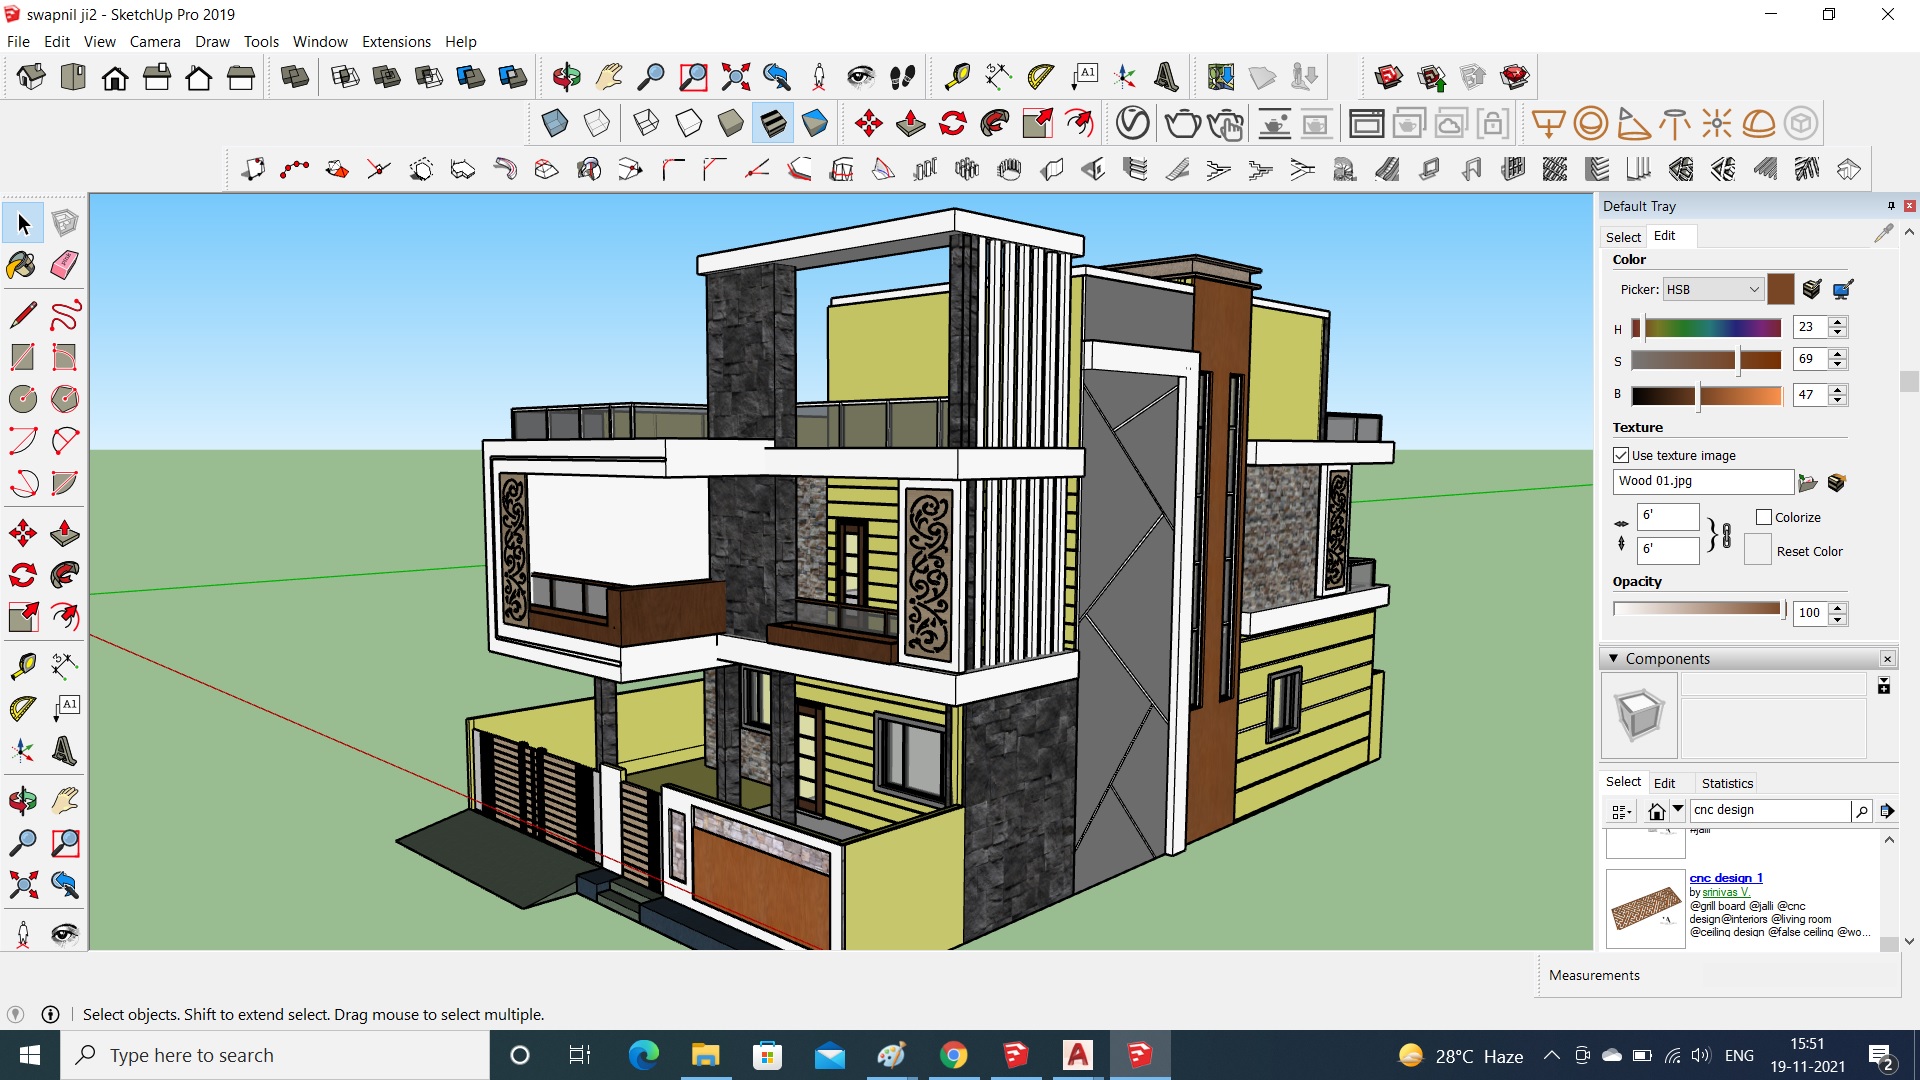1920x1080 pixels.
Task: Open the Draw menu
Action: 212,41
